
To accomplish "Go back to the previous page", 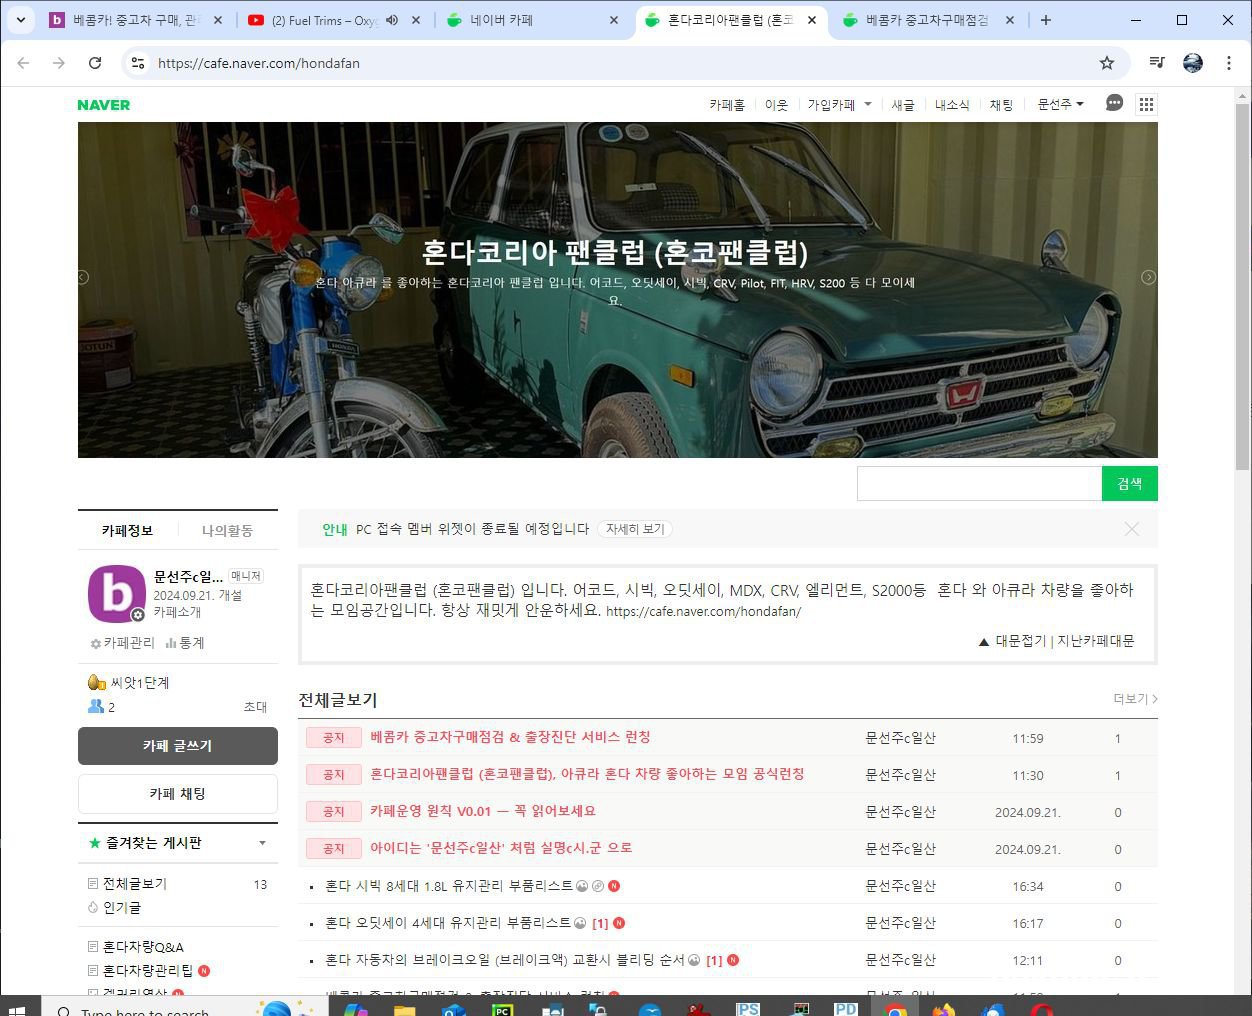I will tap(23, 63).
